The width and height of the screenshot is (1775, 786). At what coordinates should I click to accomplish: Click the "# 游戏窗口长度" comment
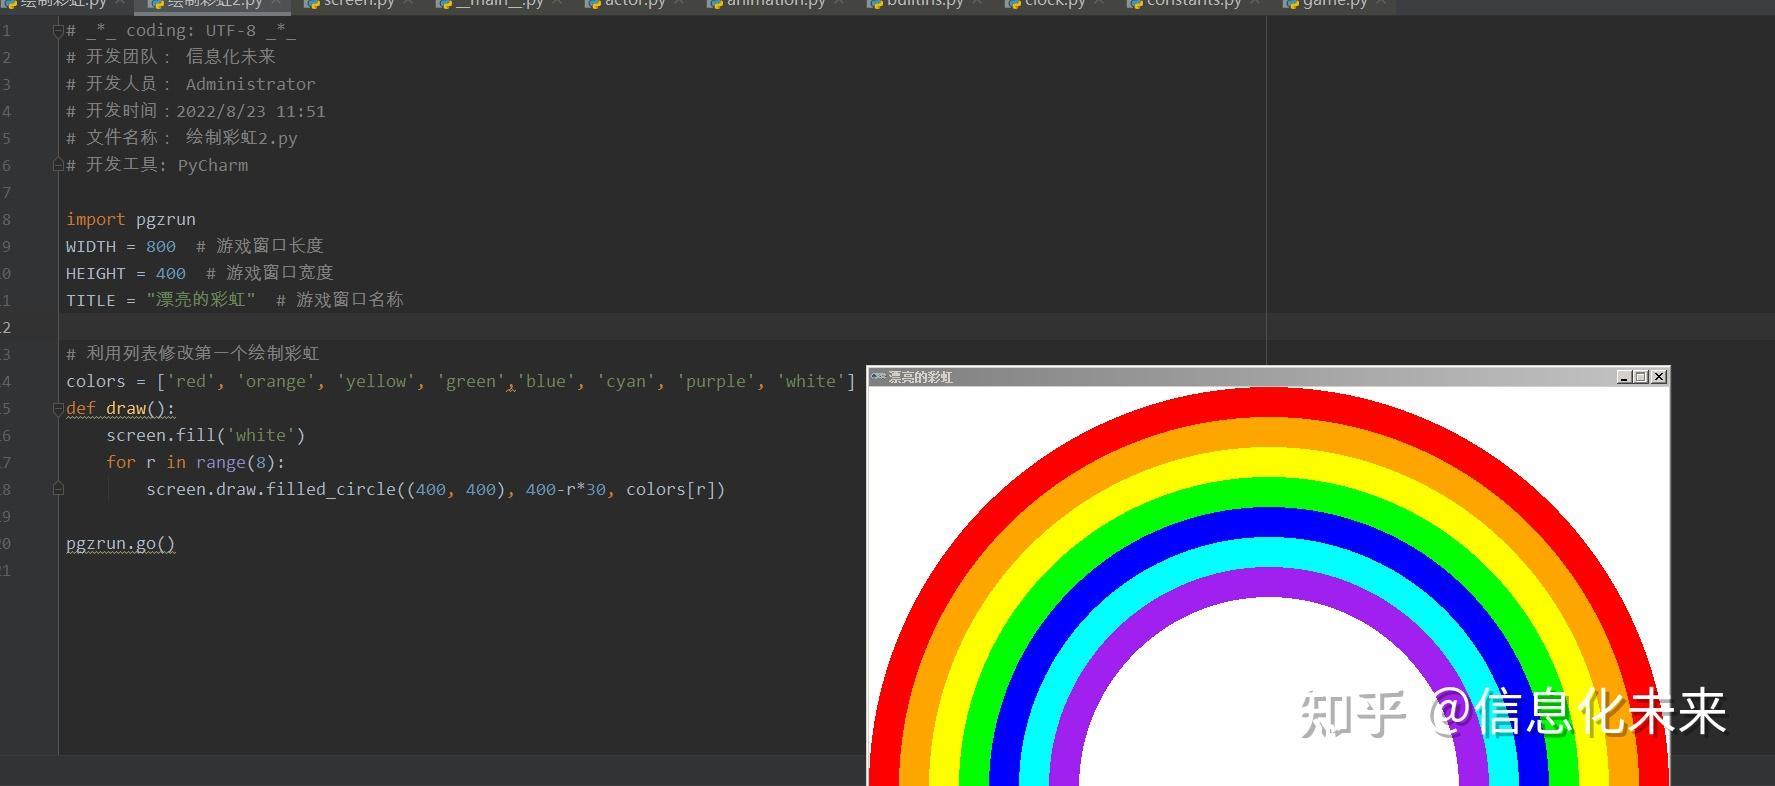pos(260,246)
